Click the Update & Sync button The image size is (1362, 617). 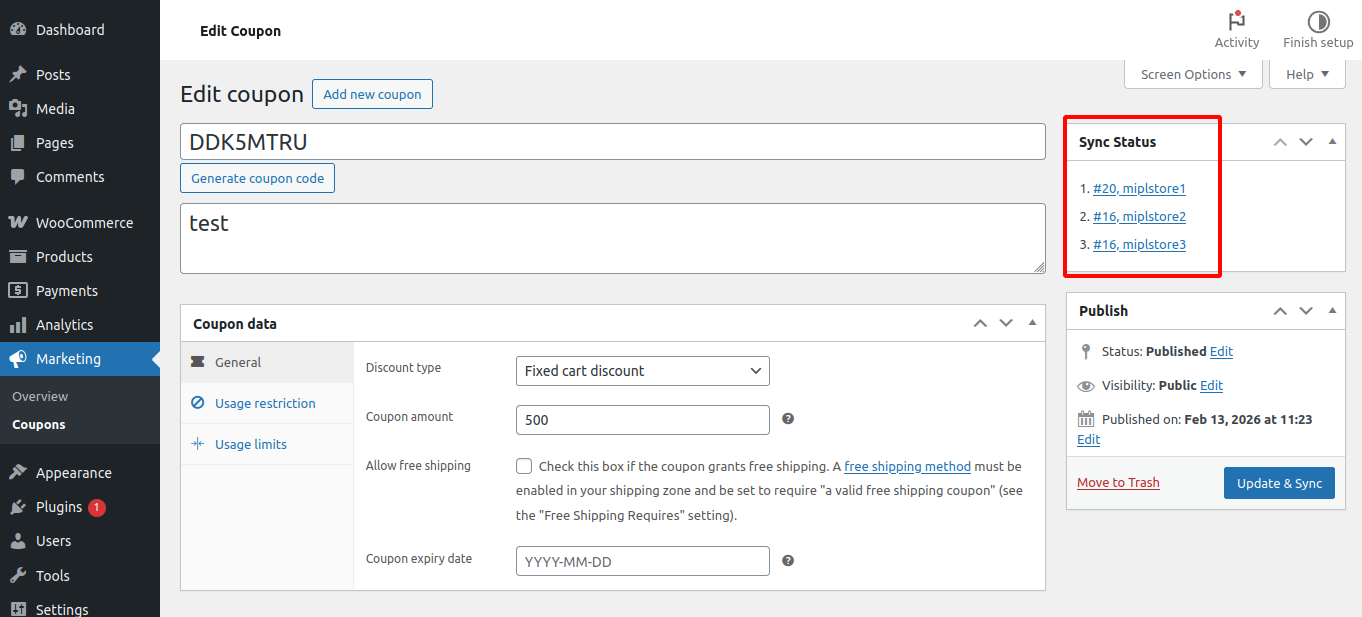click(1279, 483)
